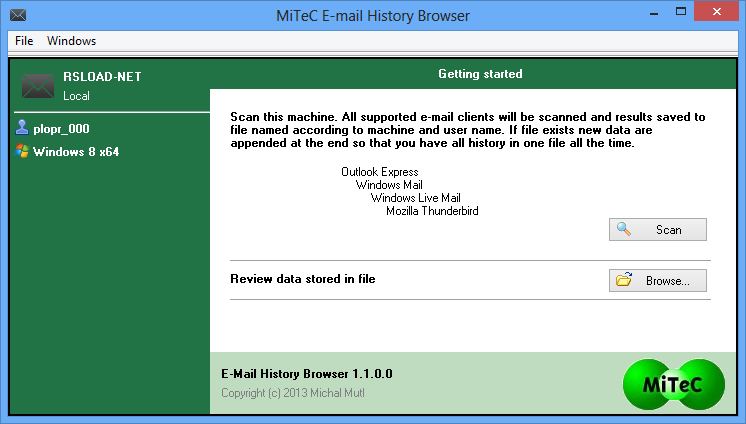This screenshot has width=746, height=424.
Task: Click the envelope icon beside RSLOAD-NET
Action: point(38,86)
